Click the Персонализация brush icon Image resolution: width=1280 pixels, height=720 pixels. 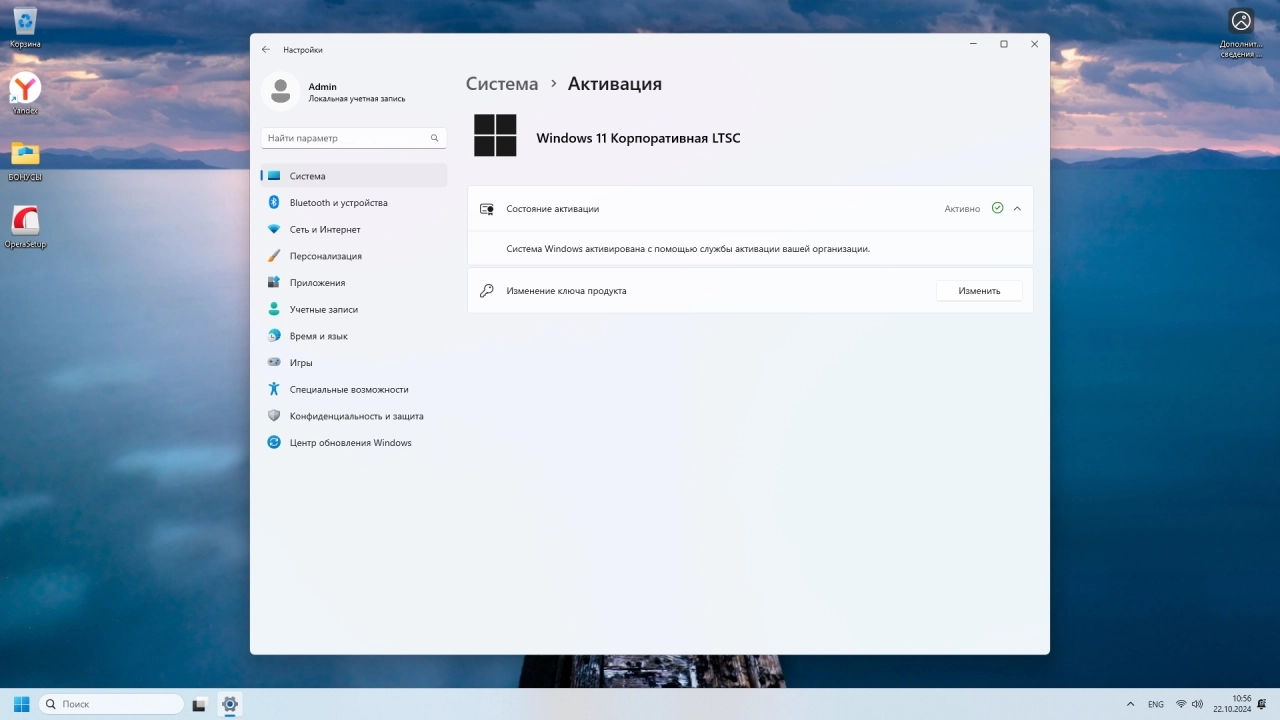274,256
